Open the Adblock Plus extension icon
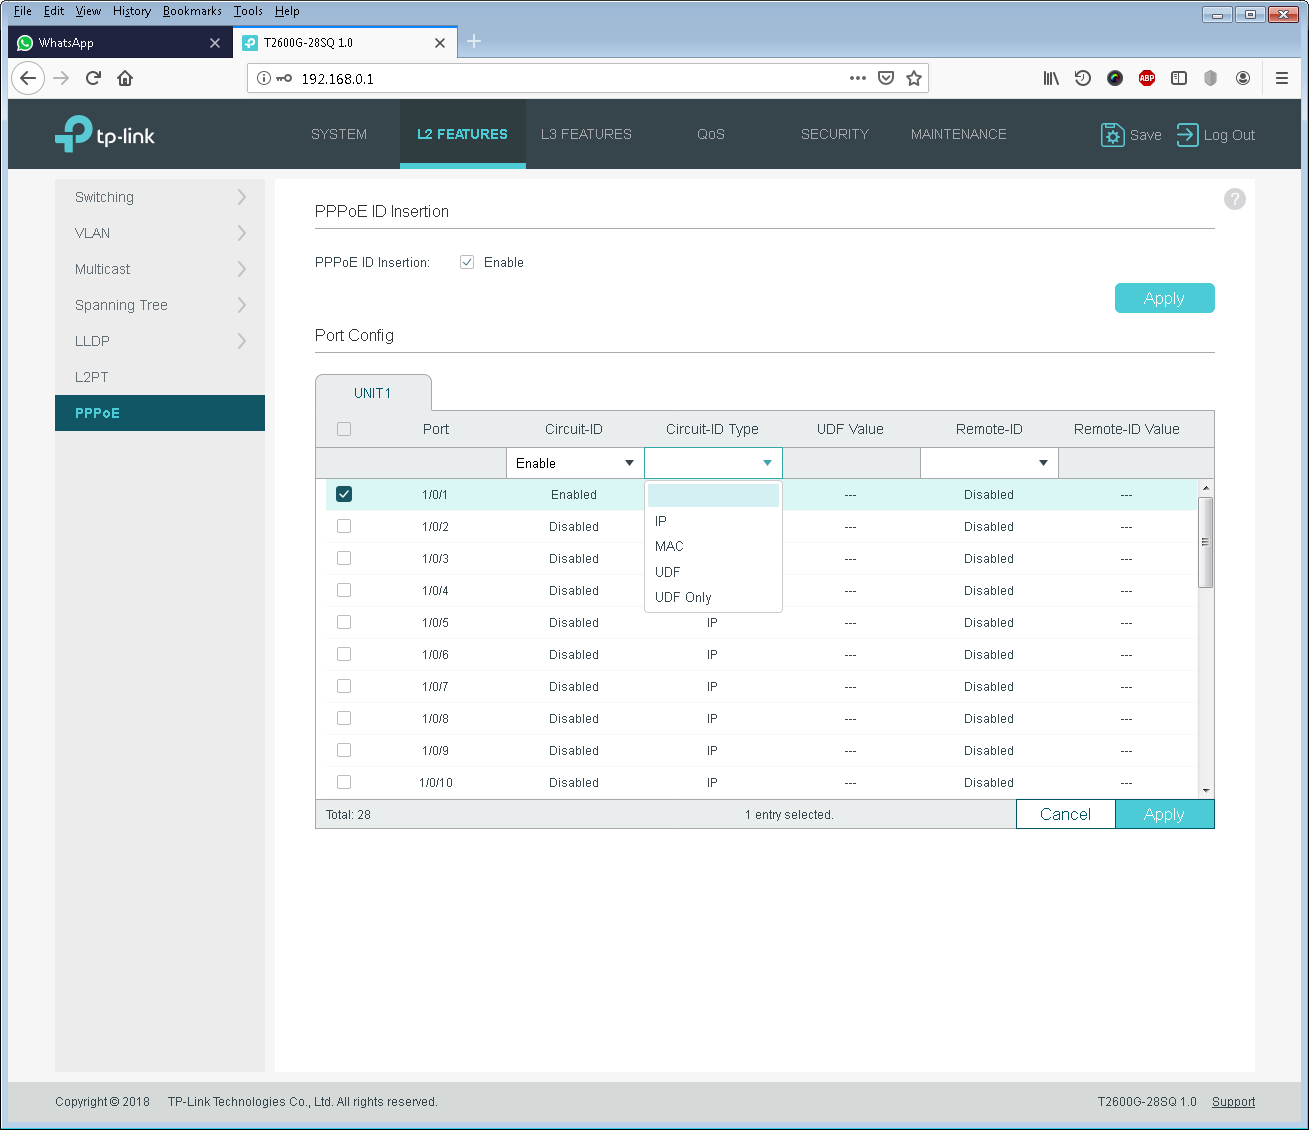Screen dimensions: 1309x1130 click(x=1147, y=78)
